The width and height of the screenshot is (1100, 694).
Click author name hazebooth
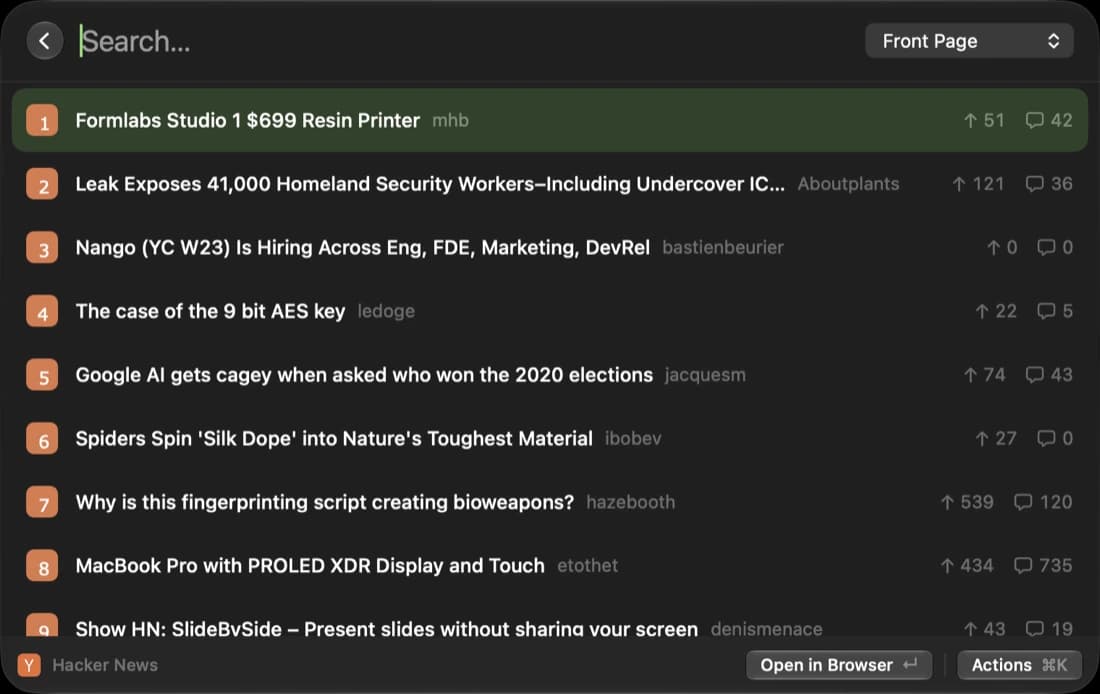coord(631,502)
